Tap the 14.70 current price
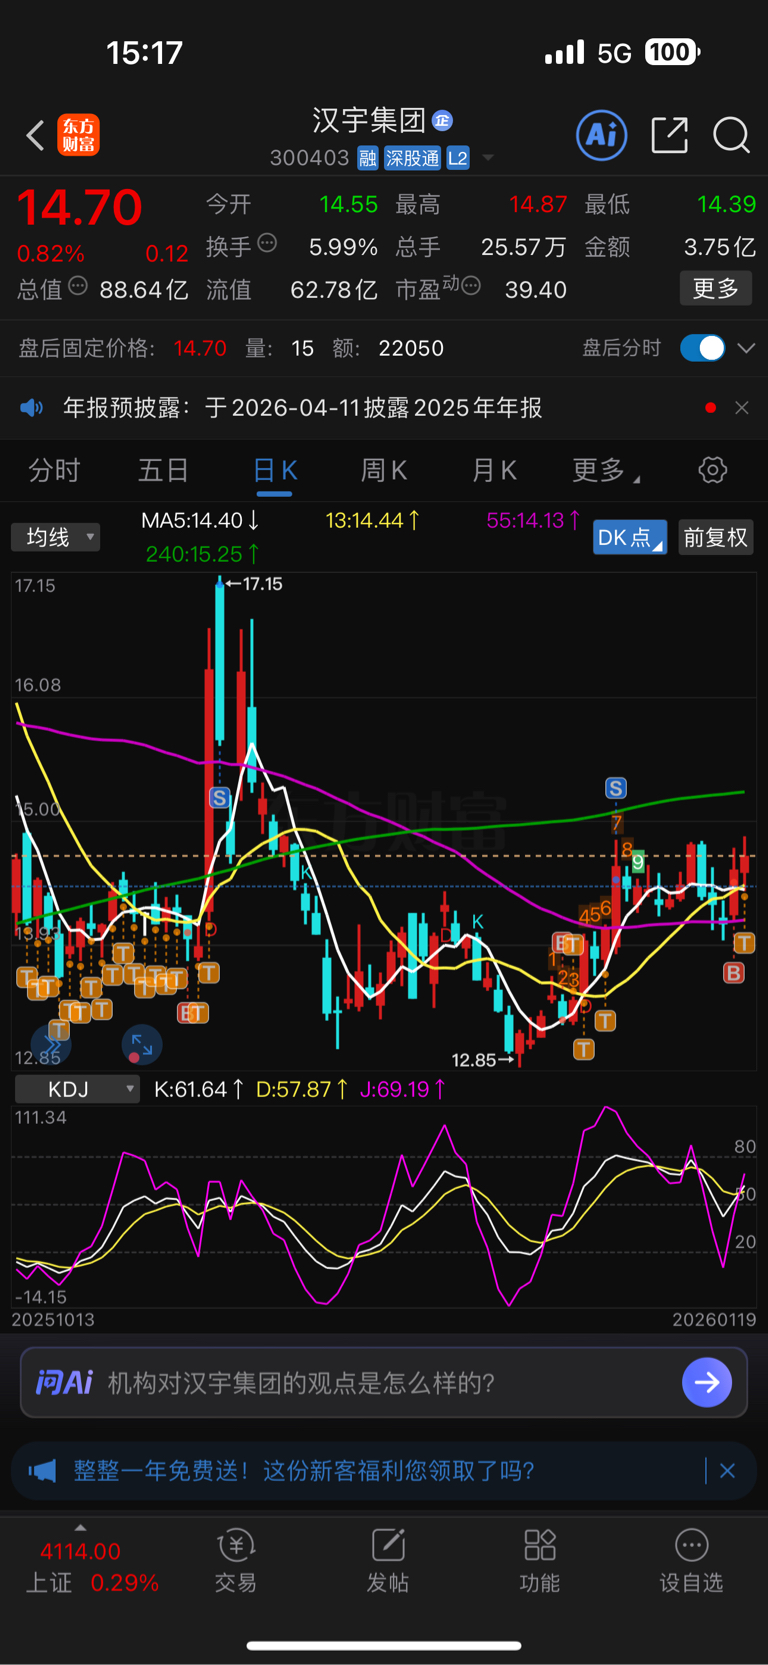The image size is (768, 1665). [80, 208]
